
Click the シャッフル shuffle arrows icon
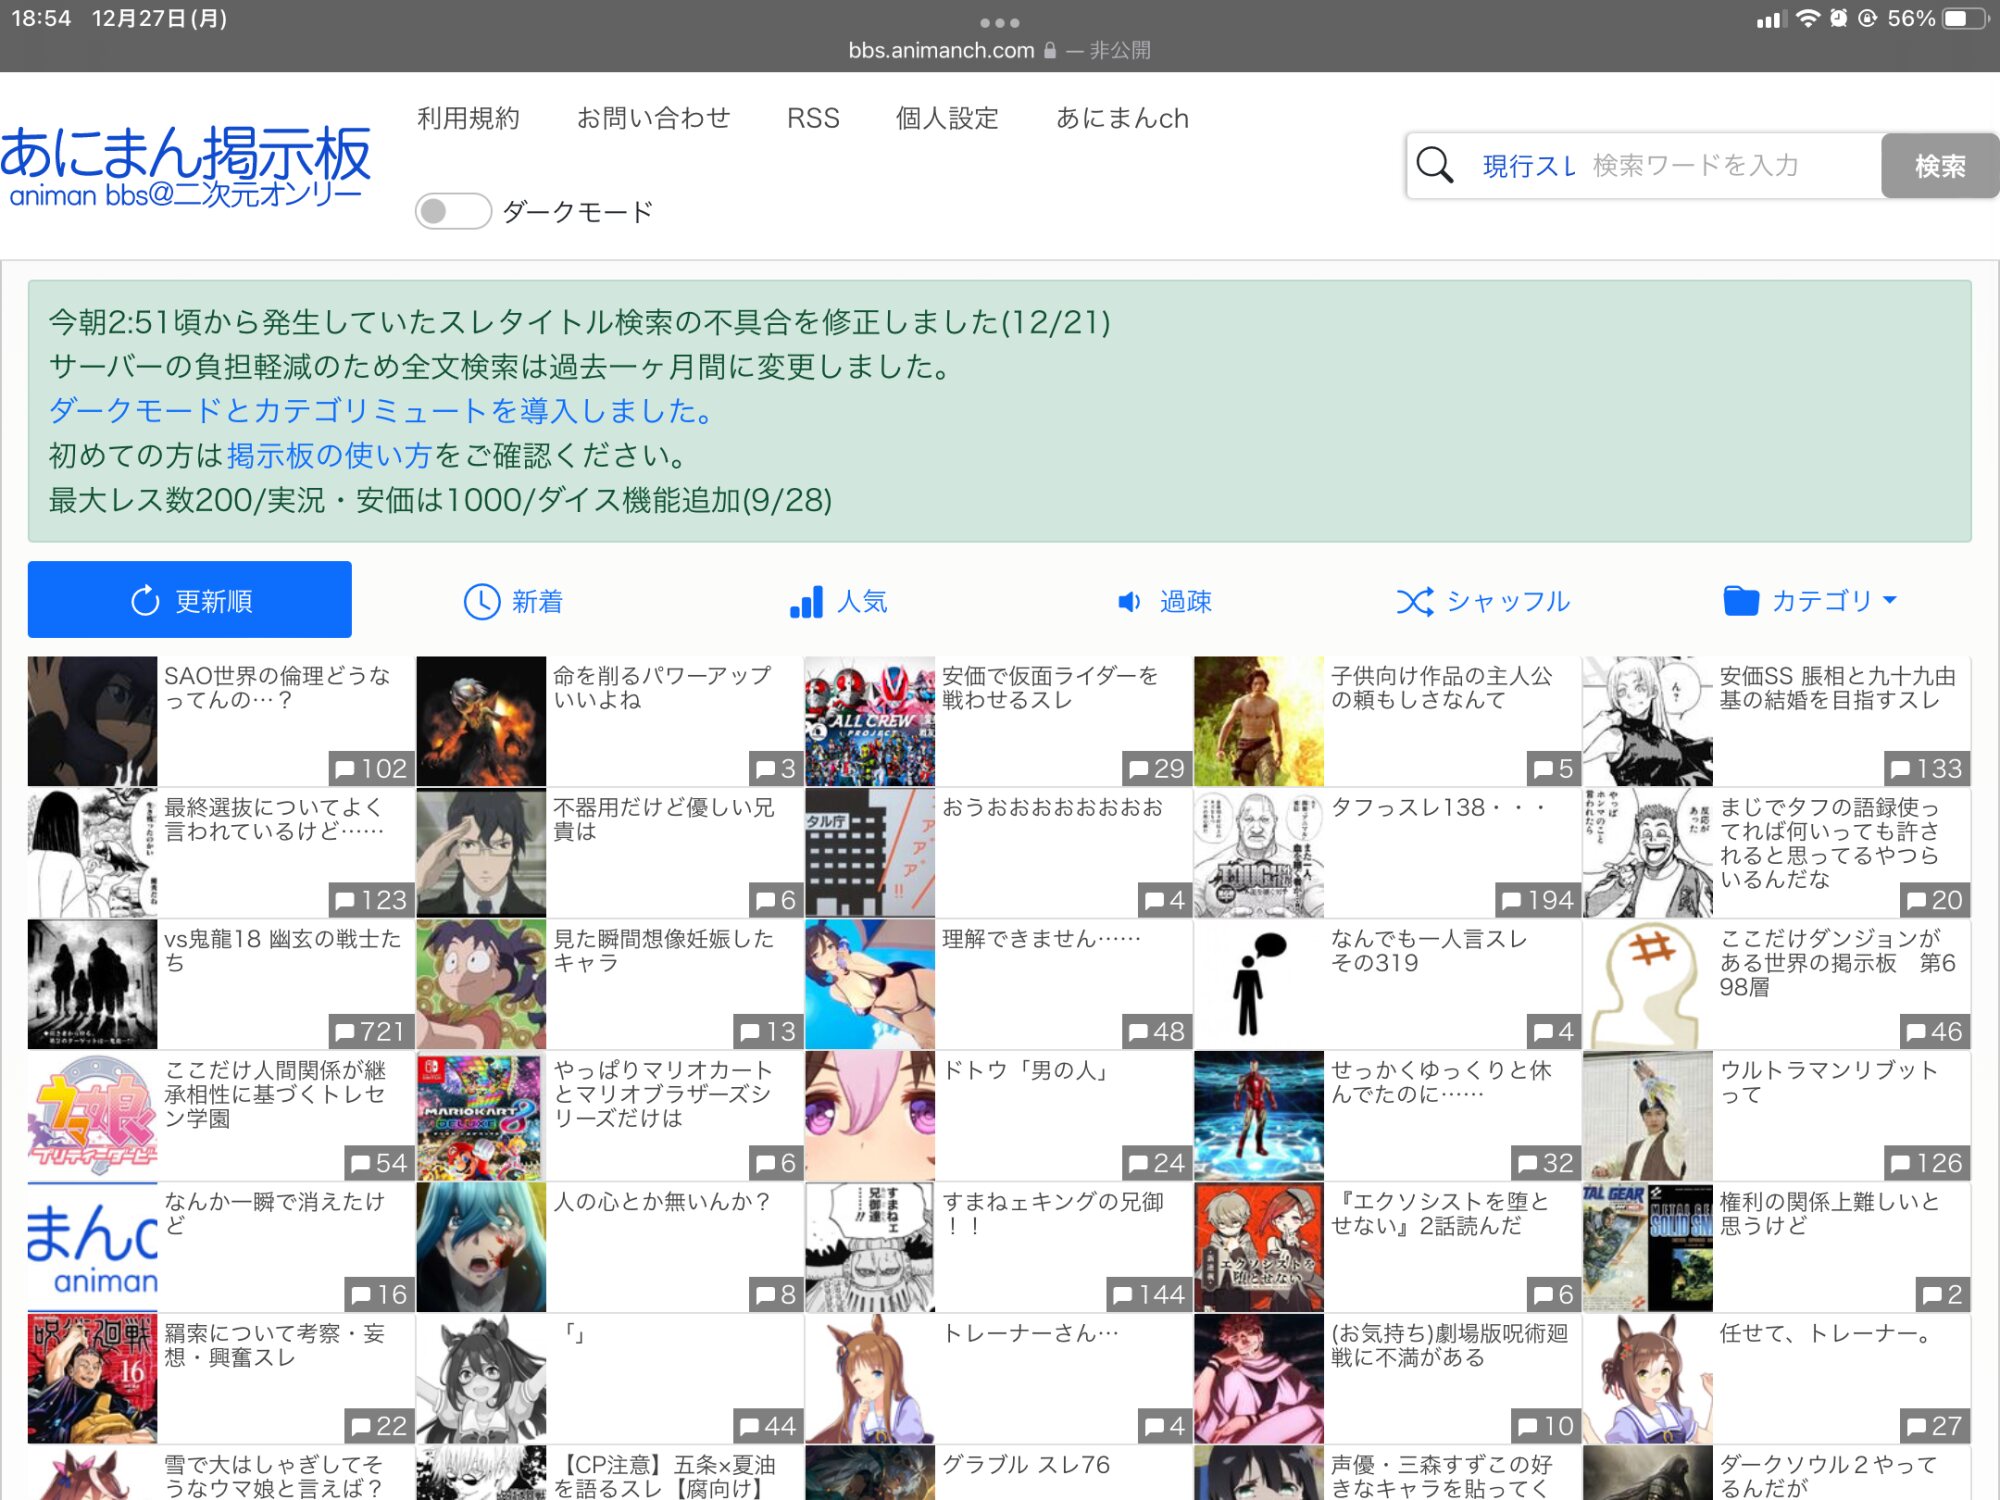point(1414,601)
